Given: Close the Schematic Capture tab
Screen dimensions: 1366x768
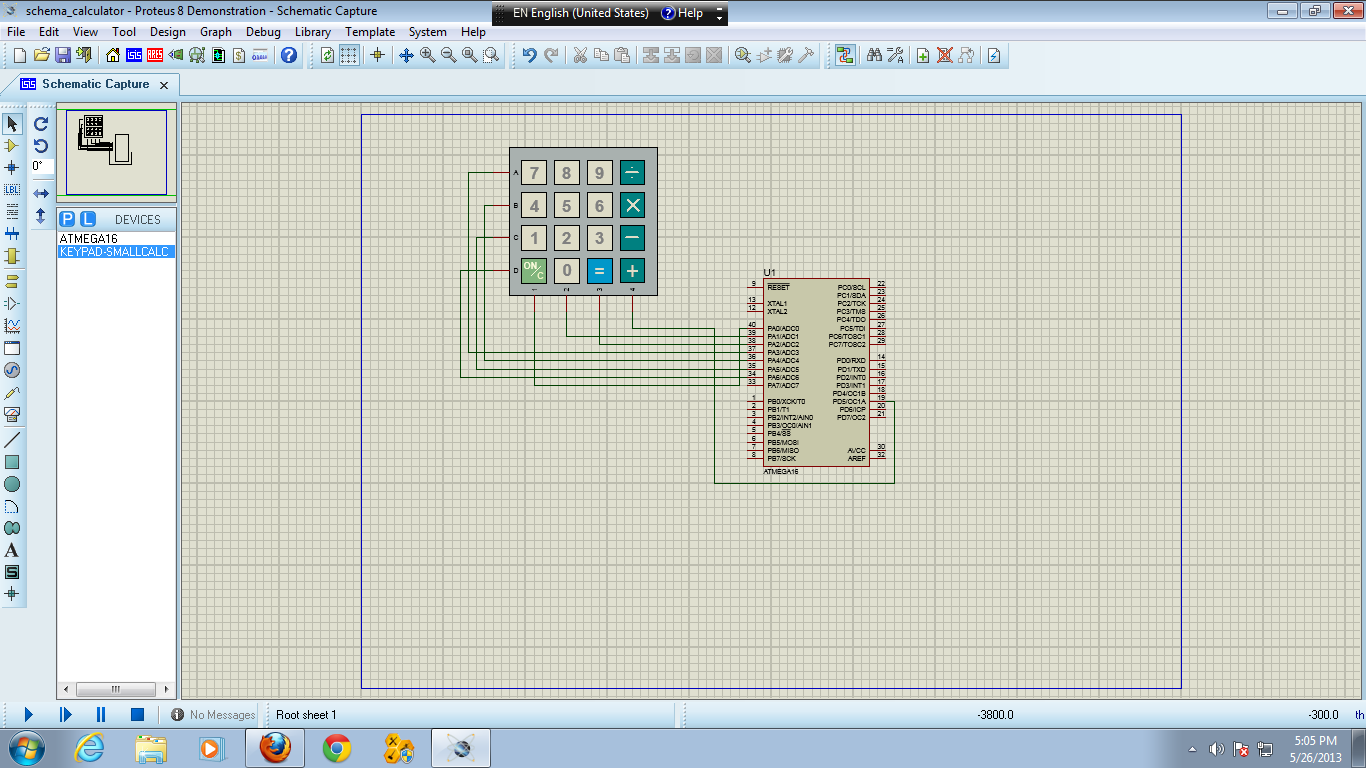Looking at the screenshot, I should pyautogui.click(x=165, y=85).
